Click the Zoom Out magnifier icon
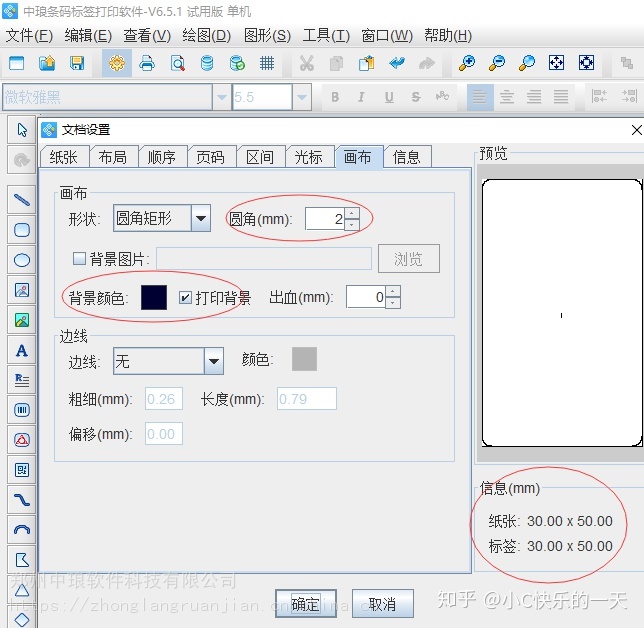Viewport: 644px width, 628px height. (497, 63)
